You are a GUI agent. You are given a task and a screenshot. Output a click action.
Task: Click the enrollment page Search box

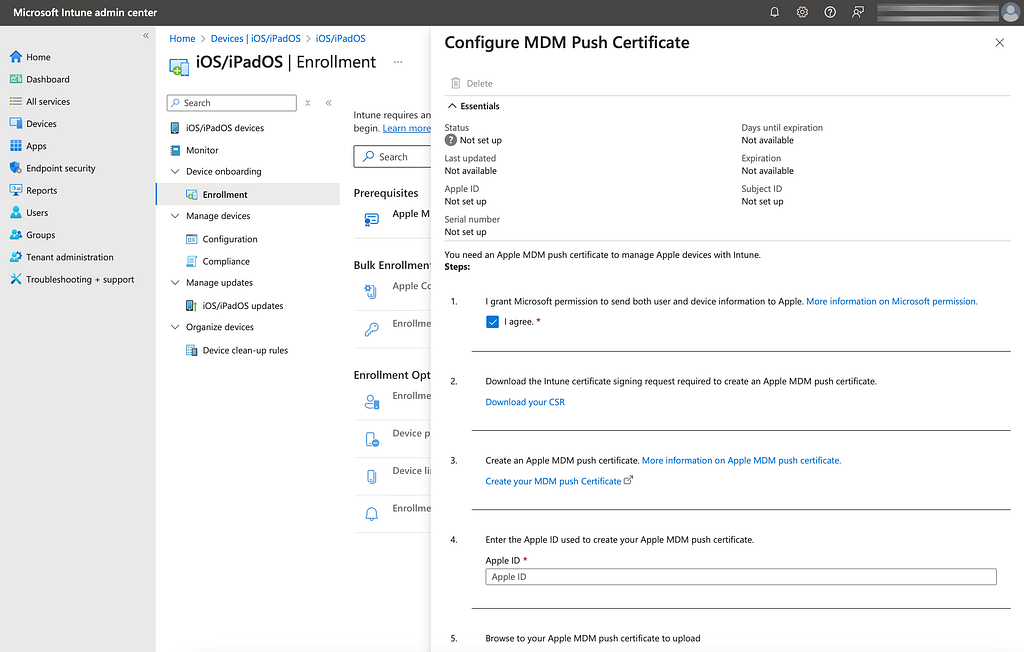[392, 157]
